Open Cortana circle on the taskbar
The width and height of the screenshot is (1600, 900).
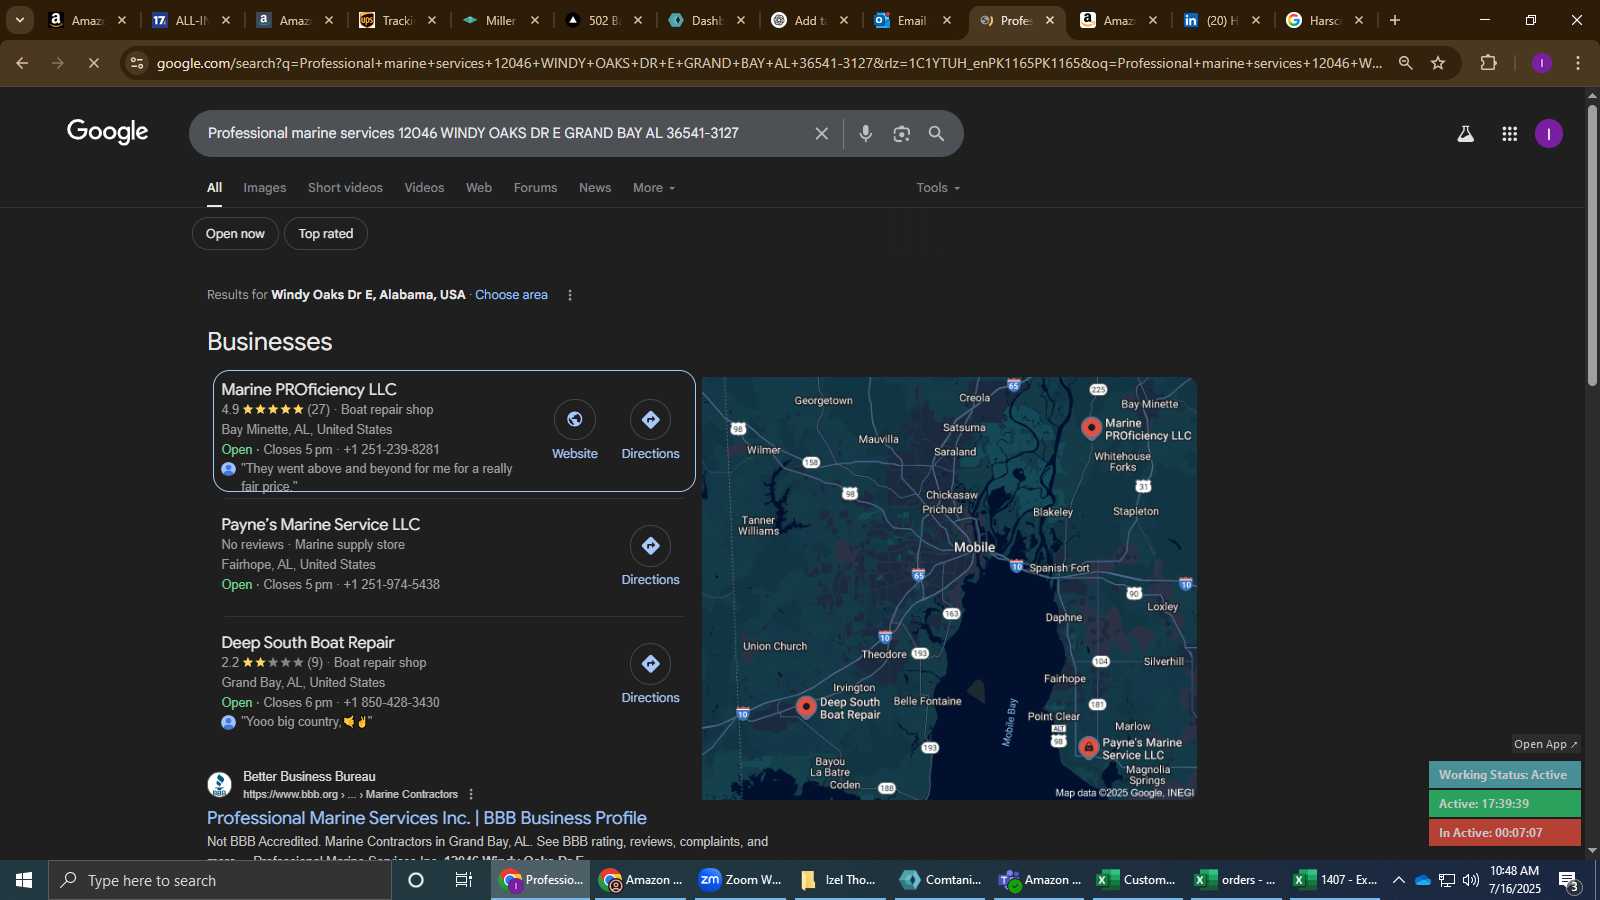[x=416, y=880]
